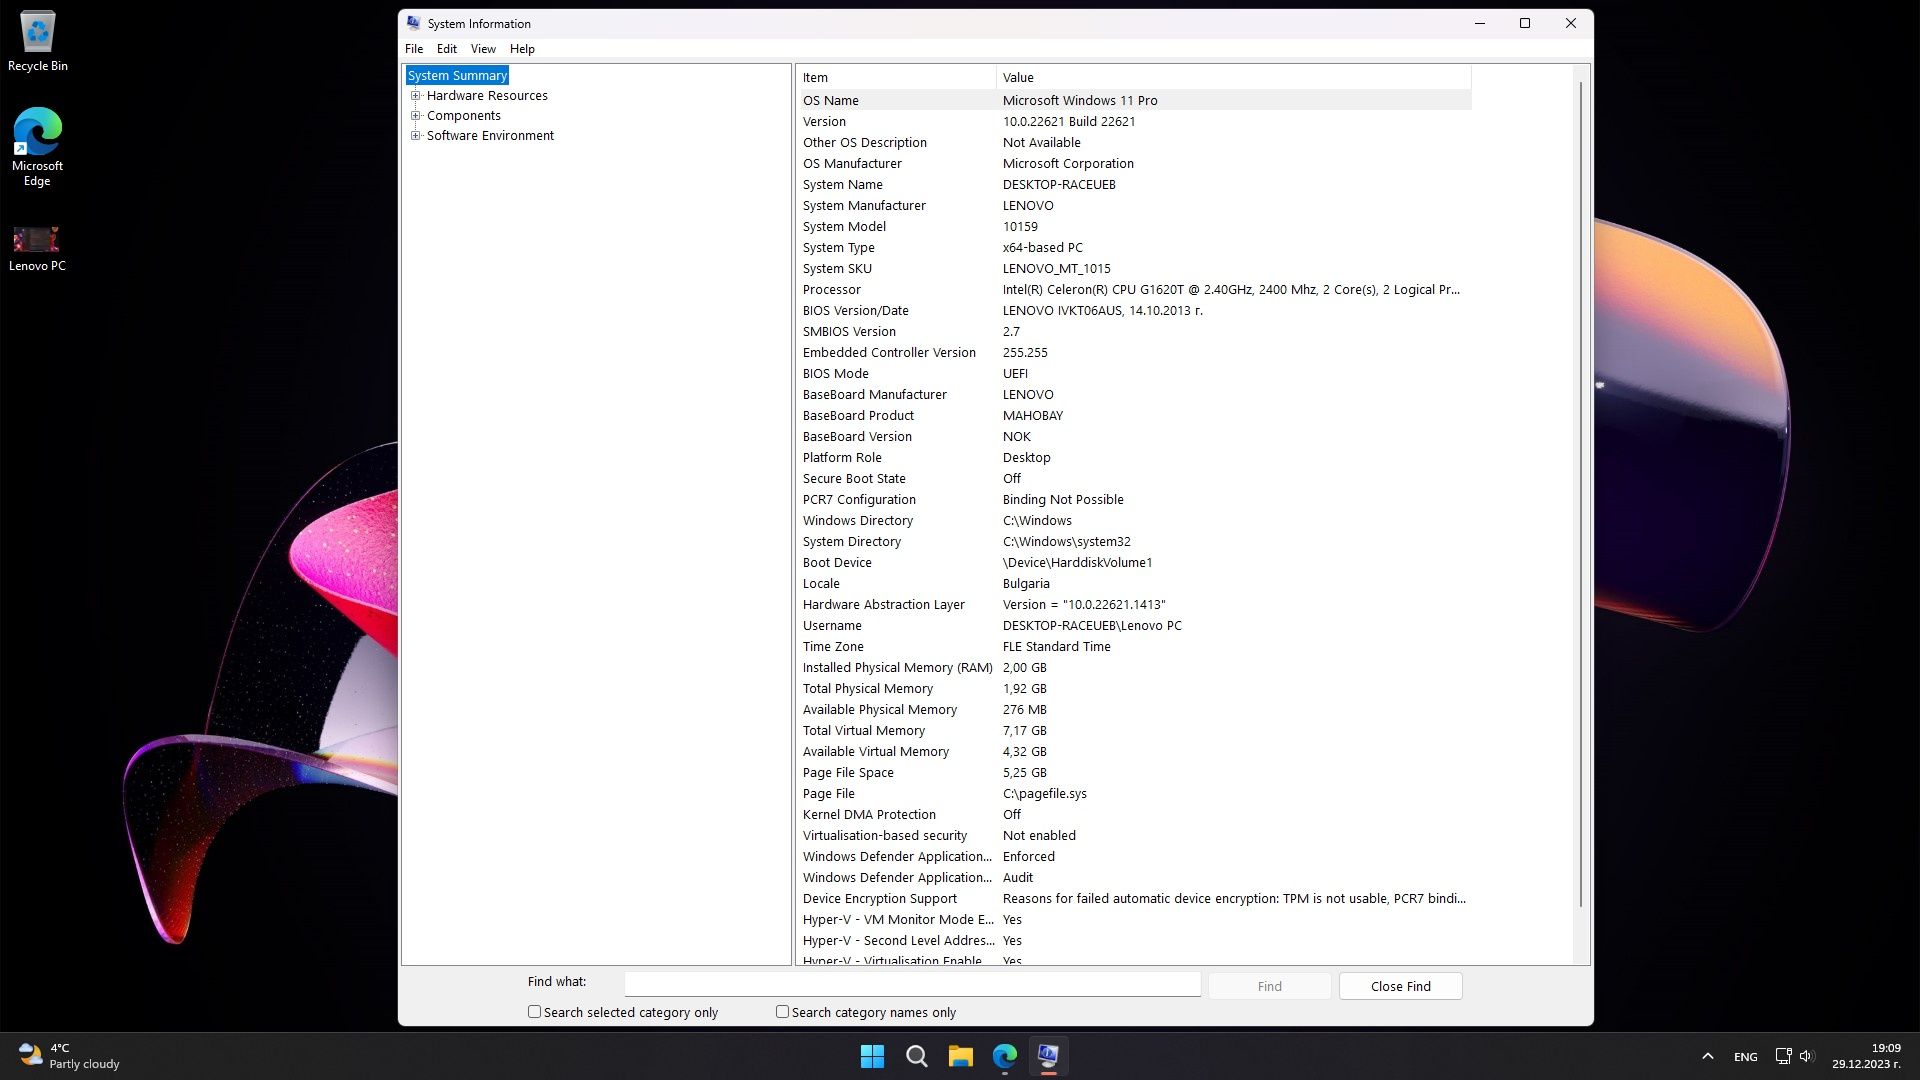Screen dimensions: 1920x1080
Task: Select the BIOS Version/Date row
Action: [x=1134, y=311]
